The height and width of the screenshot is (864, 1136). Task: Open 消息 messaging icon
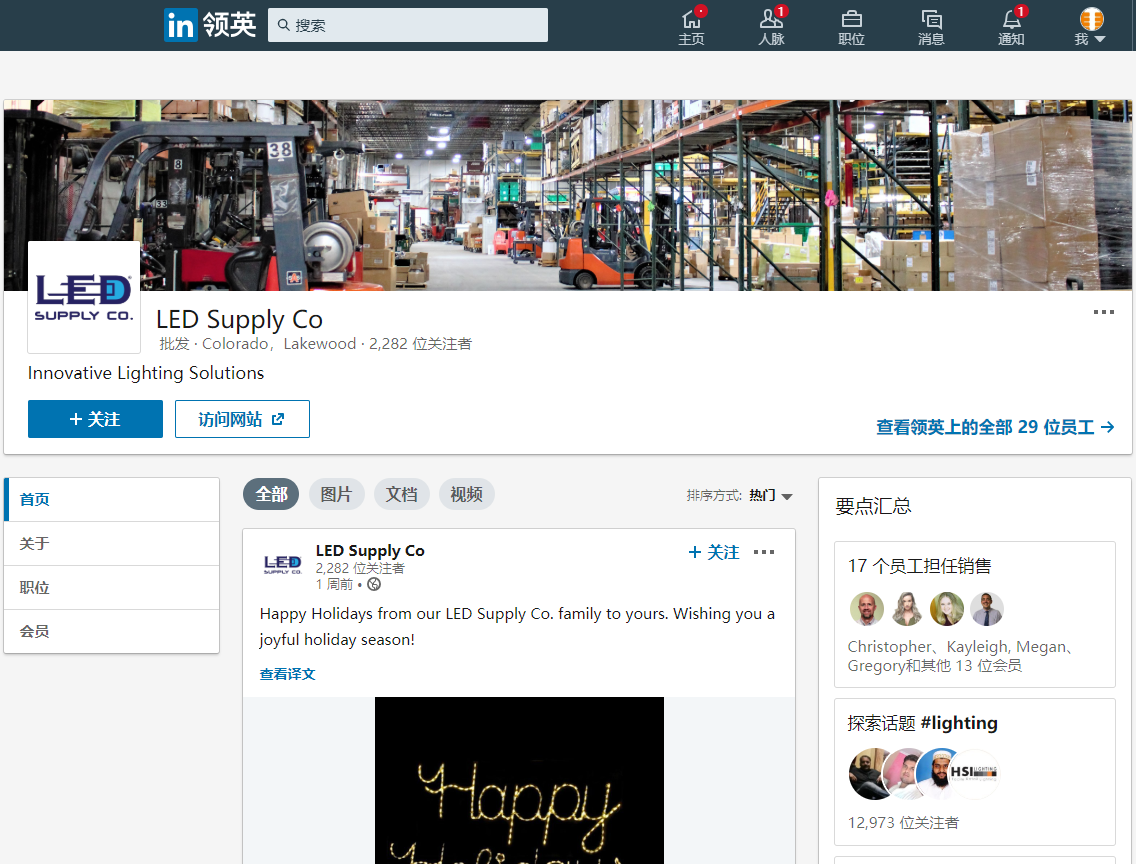[931, 26]
